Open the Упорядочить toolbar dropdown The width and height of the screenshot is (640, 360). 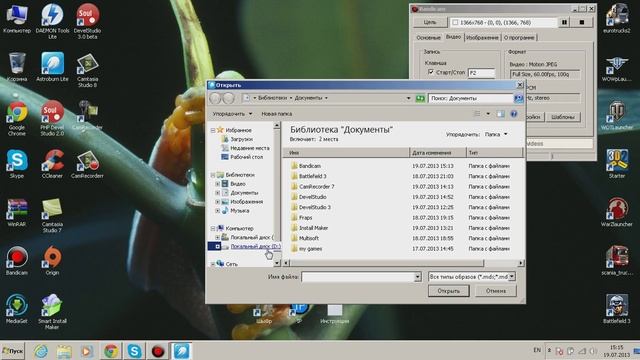(232, 114)
